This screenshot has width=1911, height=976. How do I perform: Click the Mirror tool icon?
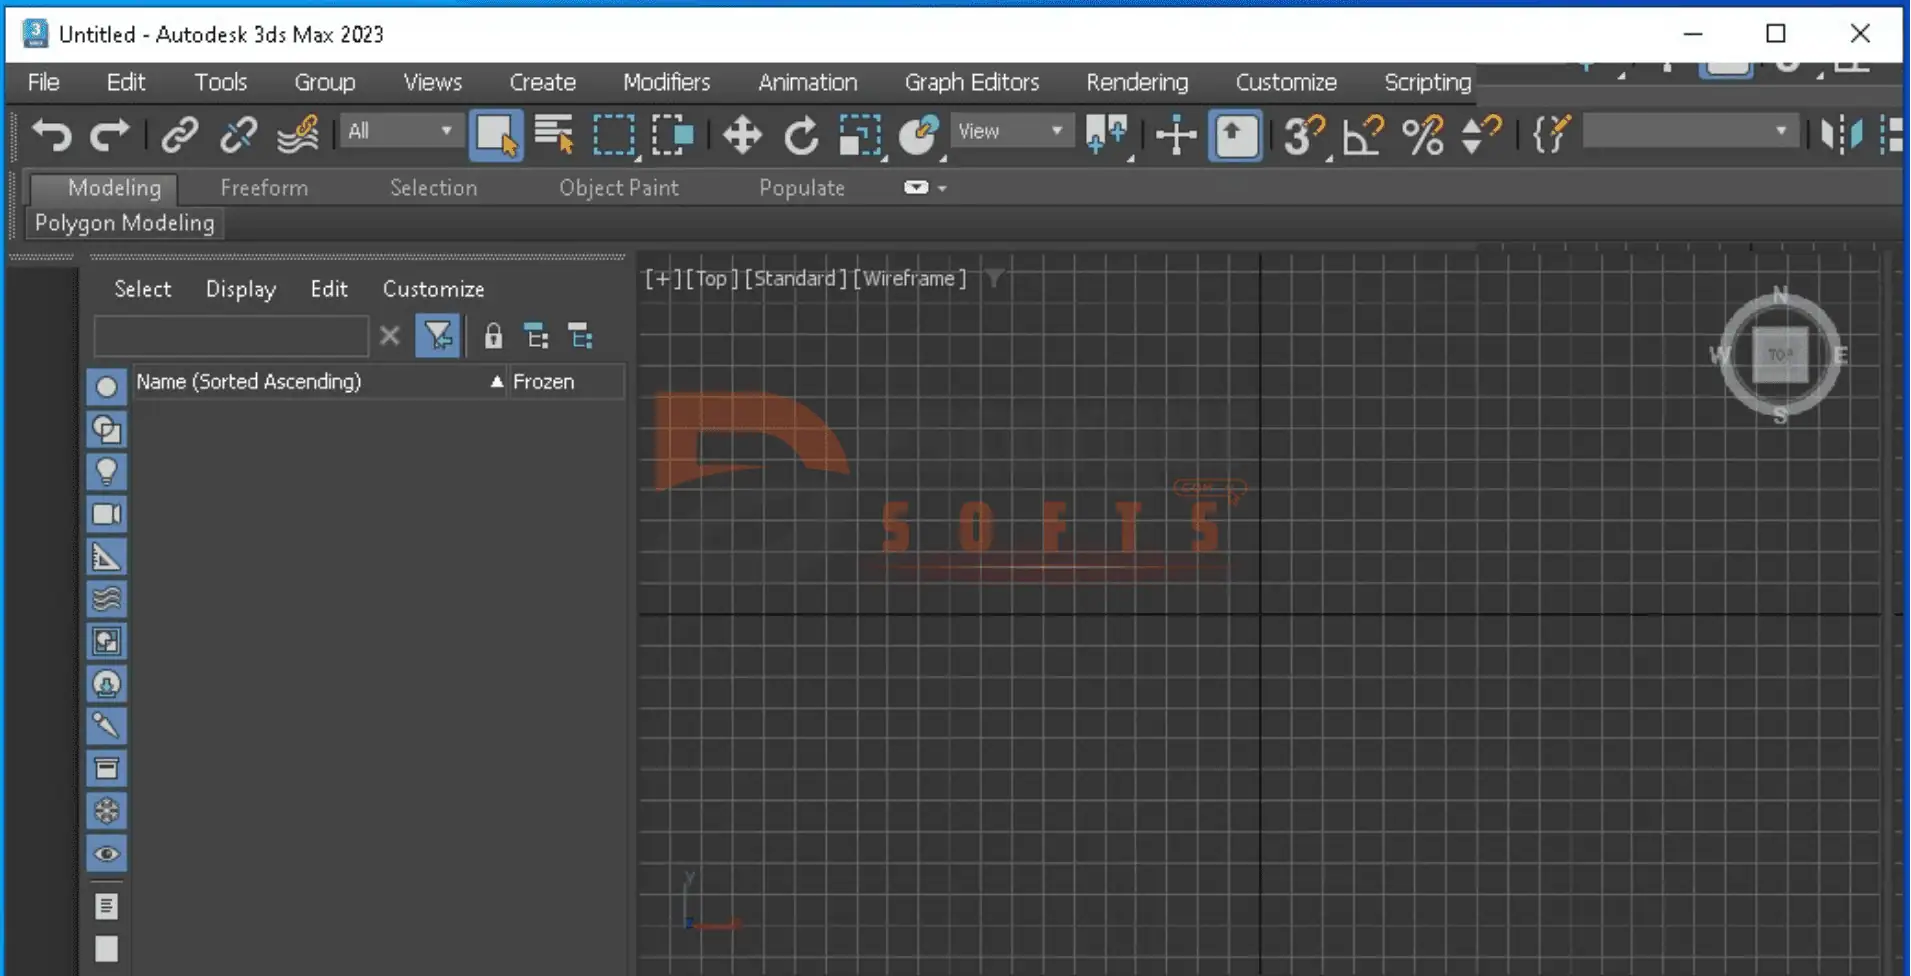coord(1841,134)
